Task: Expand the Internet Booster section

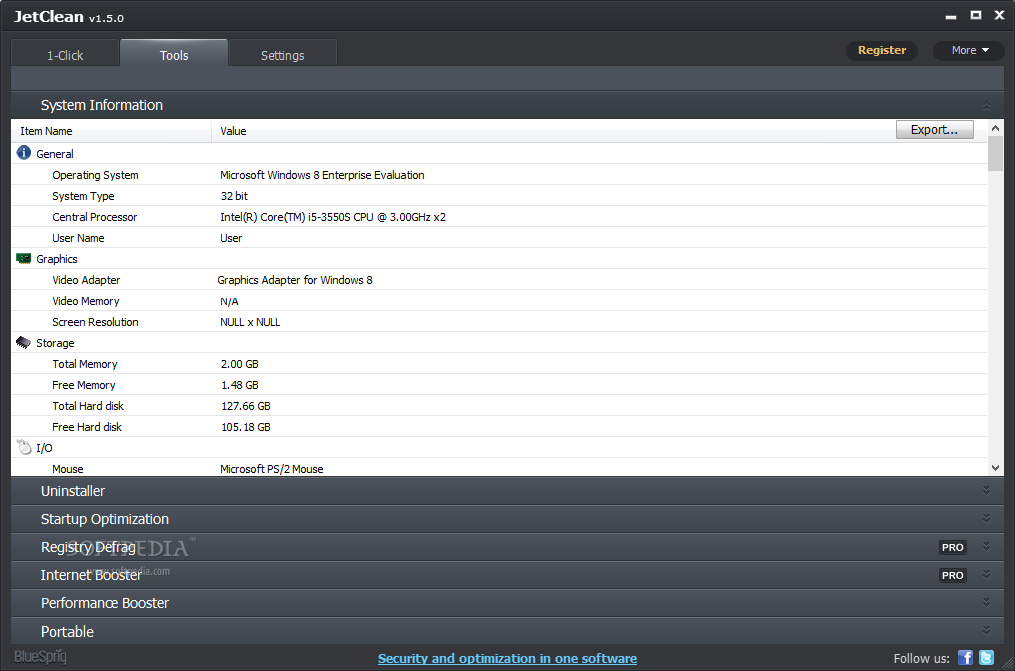Action: tap(986, 574)
